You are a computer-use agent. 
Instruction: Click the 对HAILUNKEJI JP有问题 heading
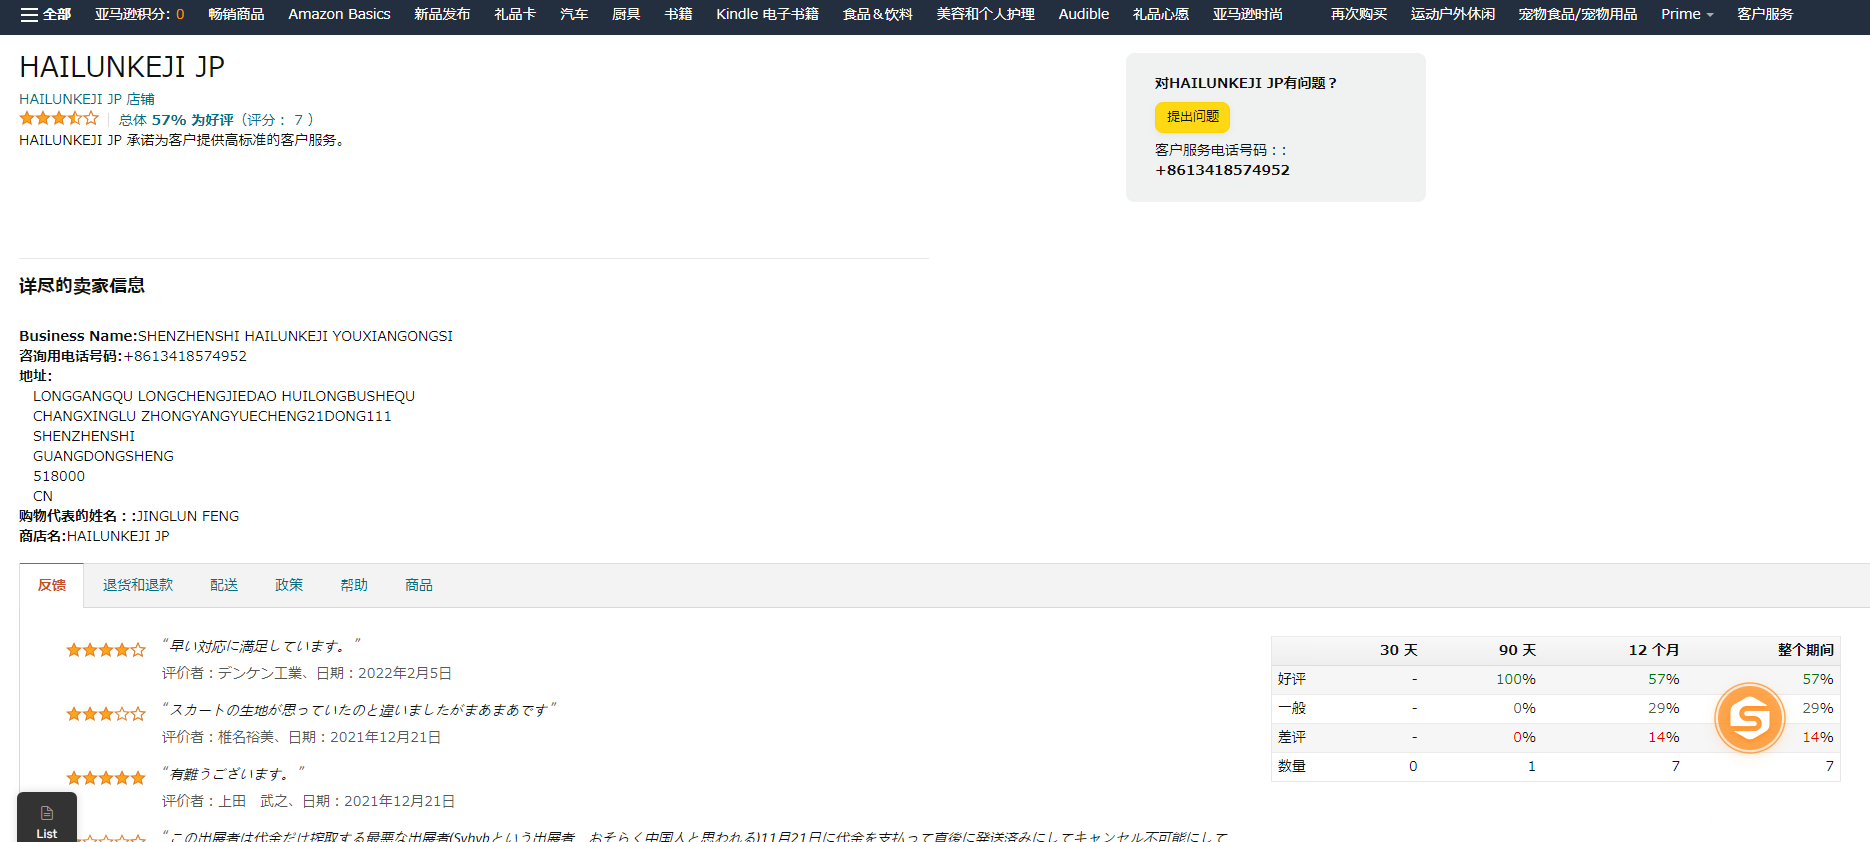tap(1245, 83)
